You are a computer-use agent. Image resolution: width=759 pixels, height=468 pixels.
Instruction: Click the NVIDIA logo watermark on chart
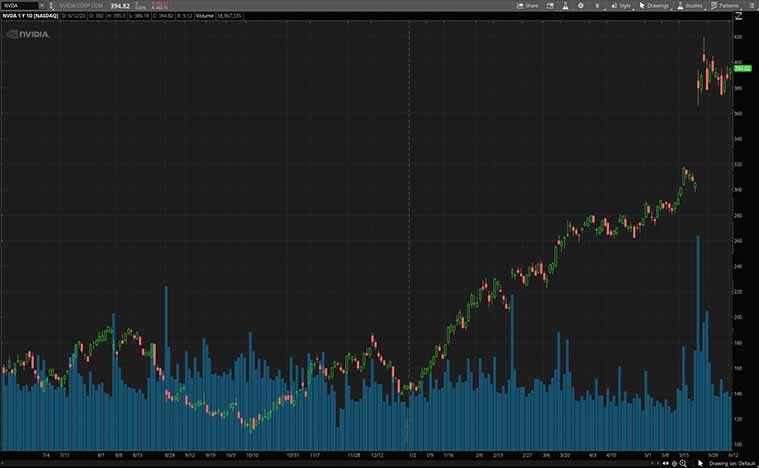click(x=27, y=34)
